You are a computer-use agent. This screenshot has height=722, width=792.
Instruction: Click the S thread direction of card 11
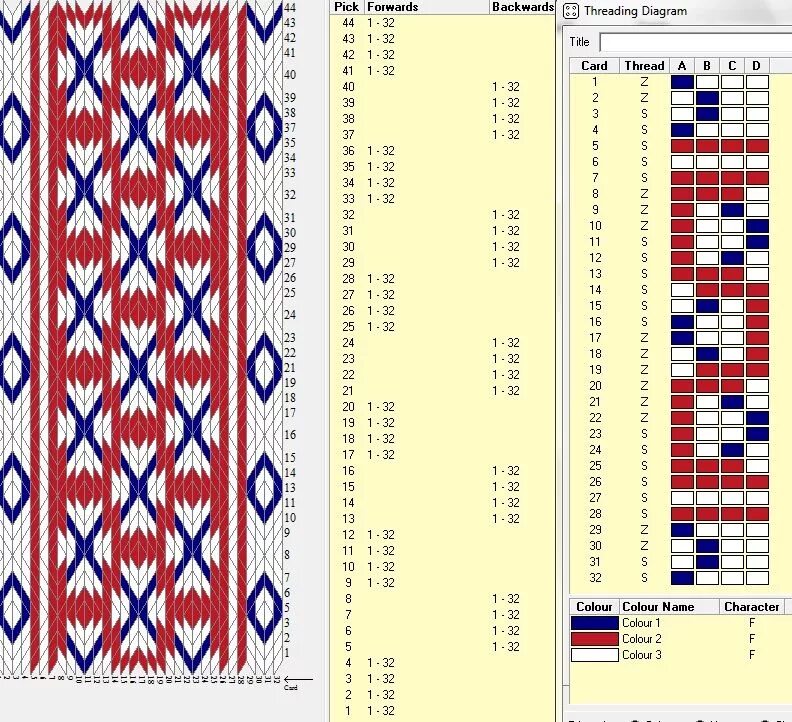point(644,242)
